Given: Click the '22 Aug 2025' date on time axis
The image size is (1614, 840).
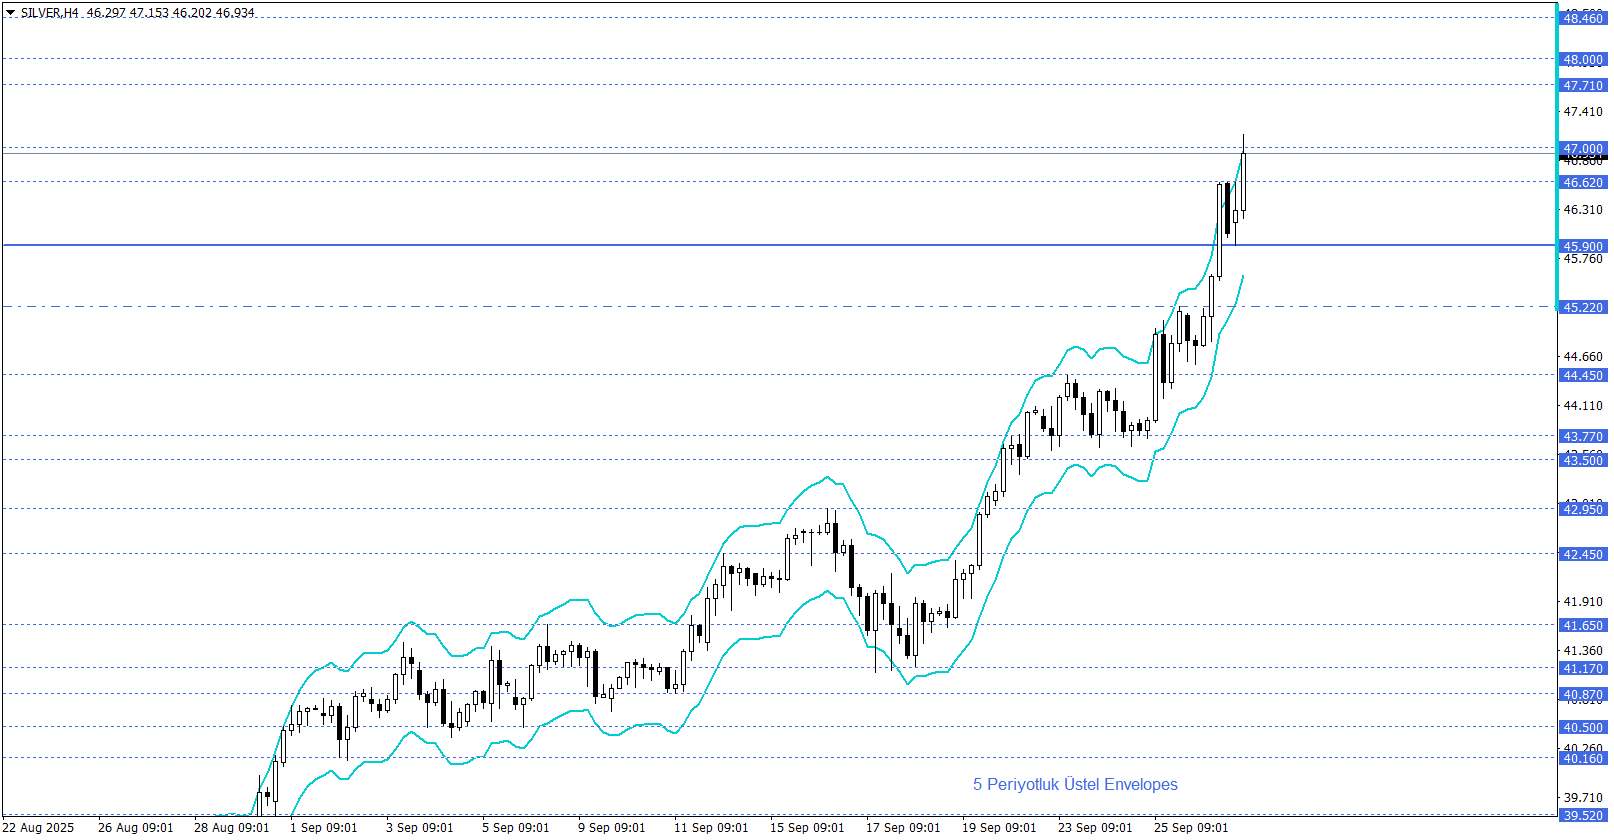Looking at the screenshot, I should 39,828.
